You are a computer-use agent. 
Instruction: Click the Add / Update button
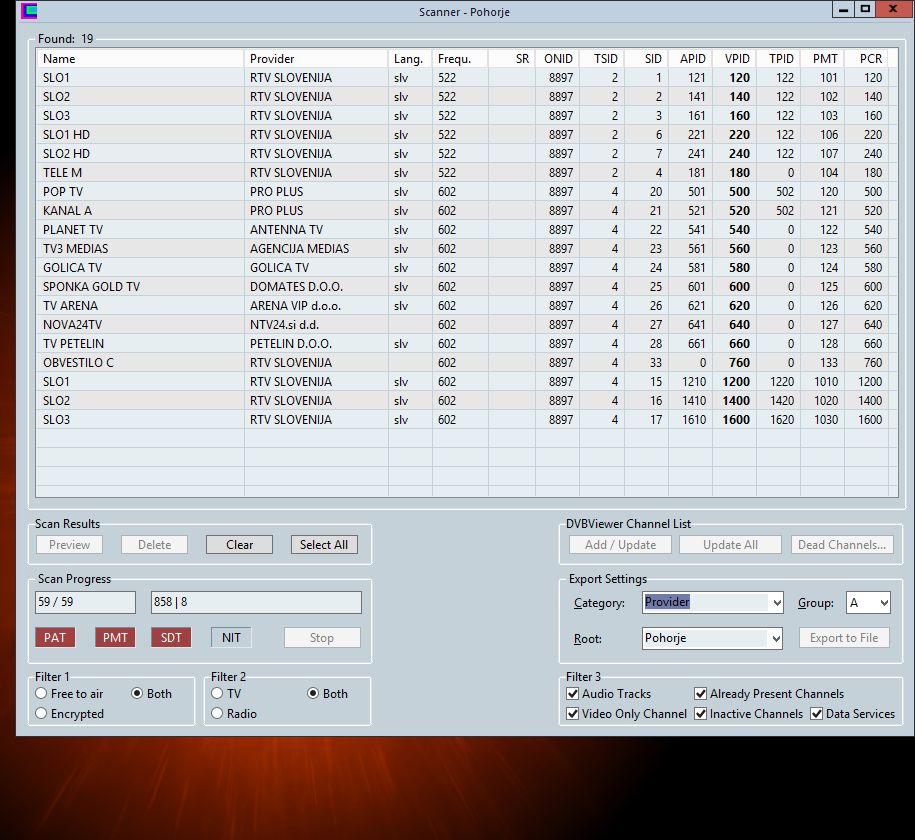click(620, 545)
